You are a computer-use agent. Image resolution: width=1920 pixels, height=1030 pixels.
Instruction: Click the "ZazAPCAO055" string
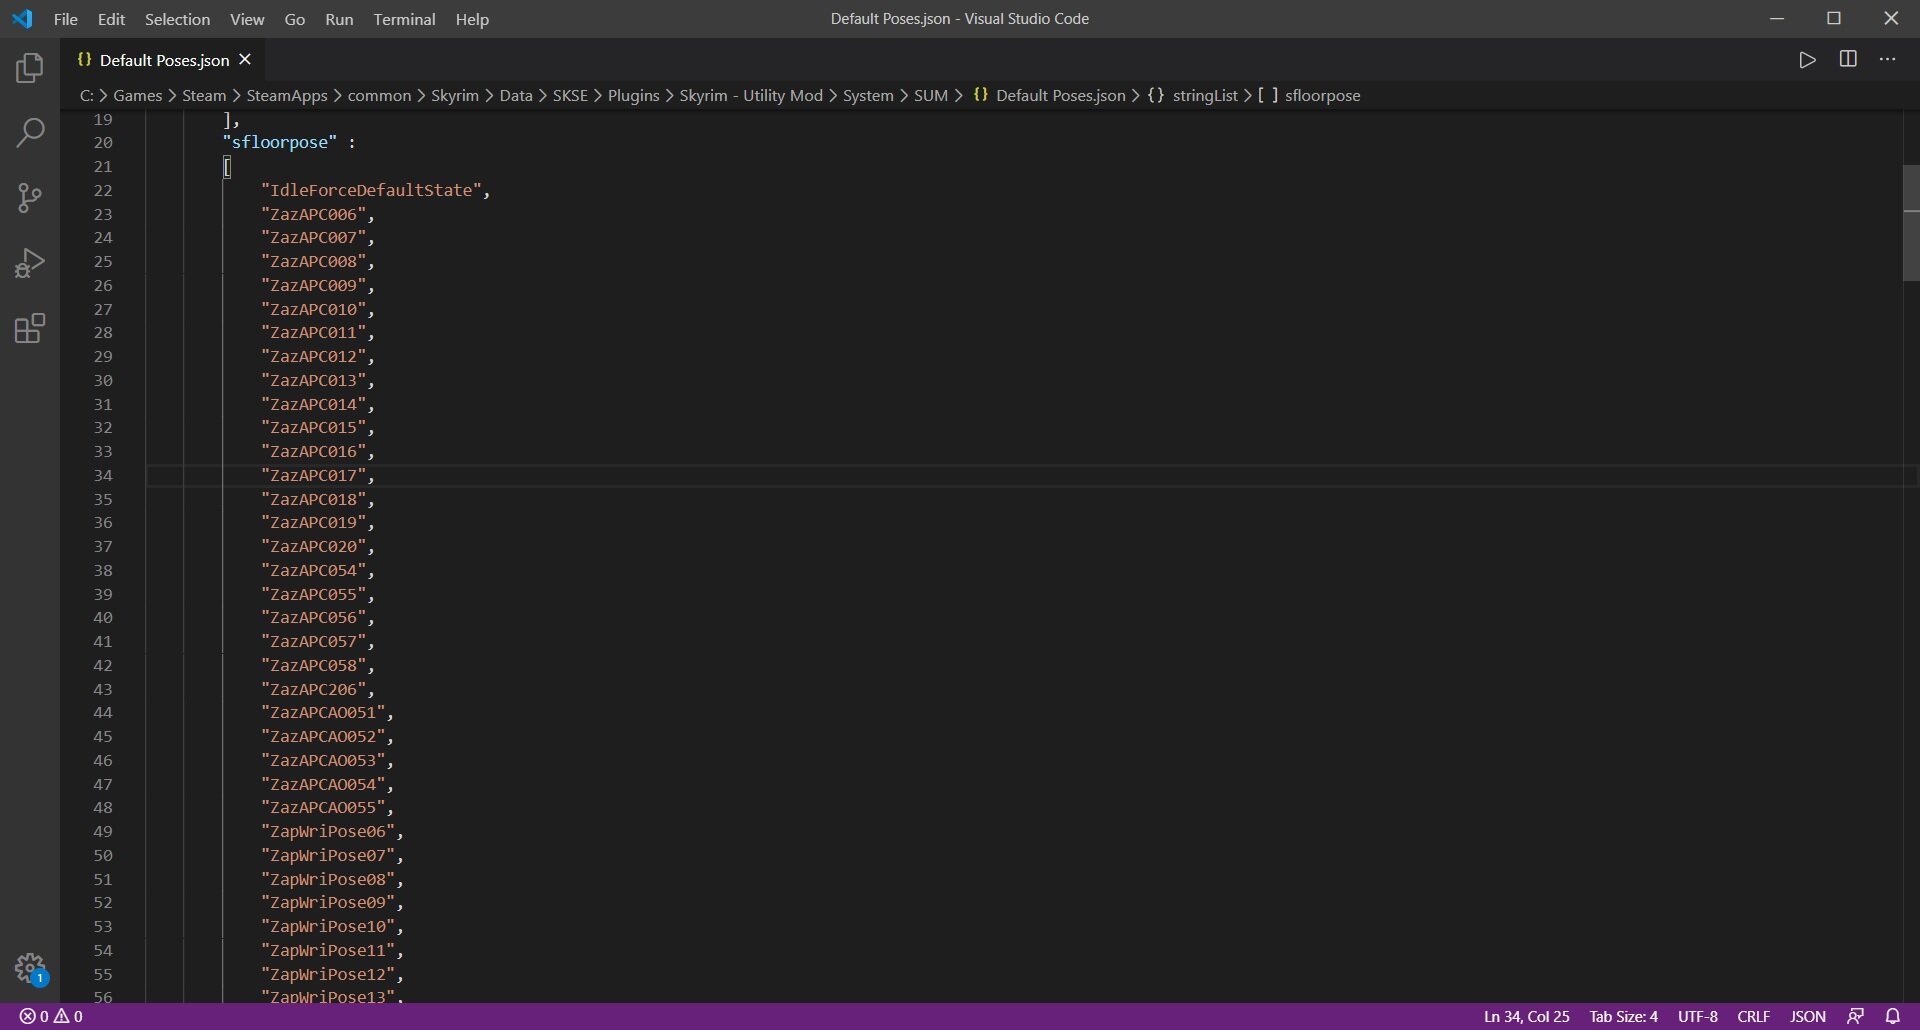click(x=323, y=807)
